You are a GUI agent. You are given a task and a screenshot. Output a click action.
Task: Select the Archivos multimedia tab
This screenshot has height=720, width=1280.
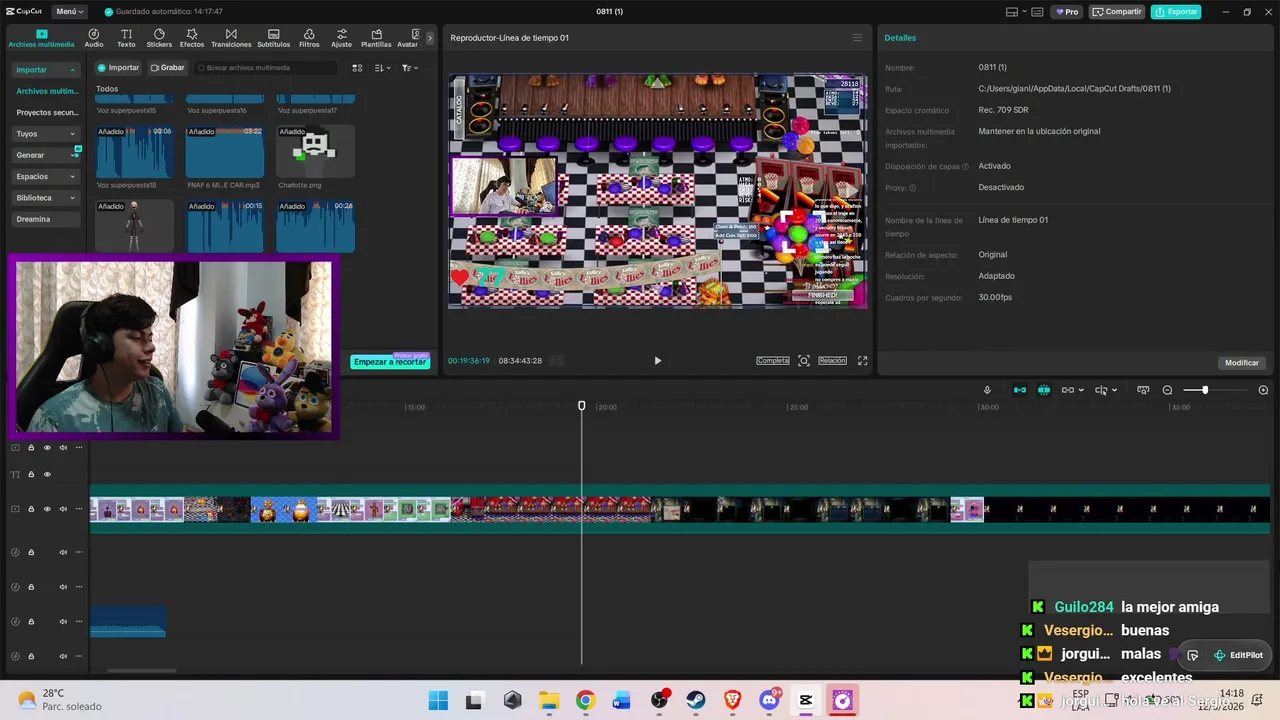click(x=41, y=38)
